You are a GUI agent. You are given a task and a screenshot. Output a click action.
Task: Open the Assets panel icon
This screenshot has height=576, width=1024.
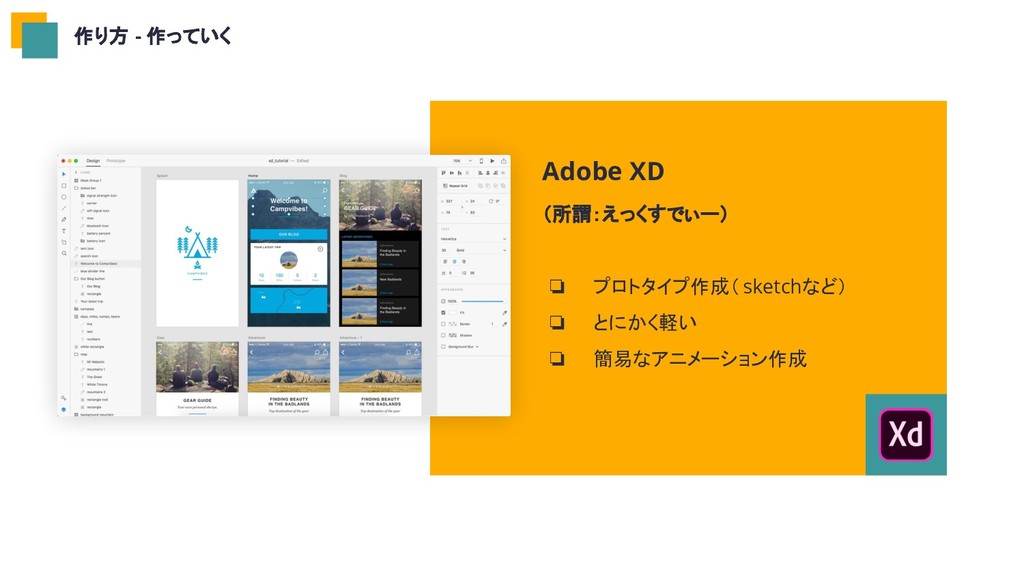pos(63,398)
